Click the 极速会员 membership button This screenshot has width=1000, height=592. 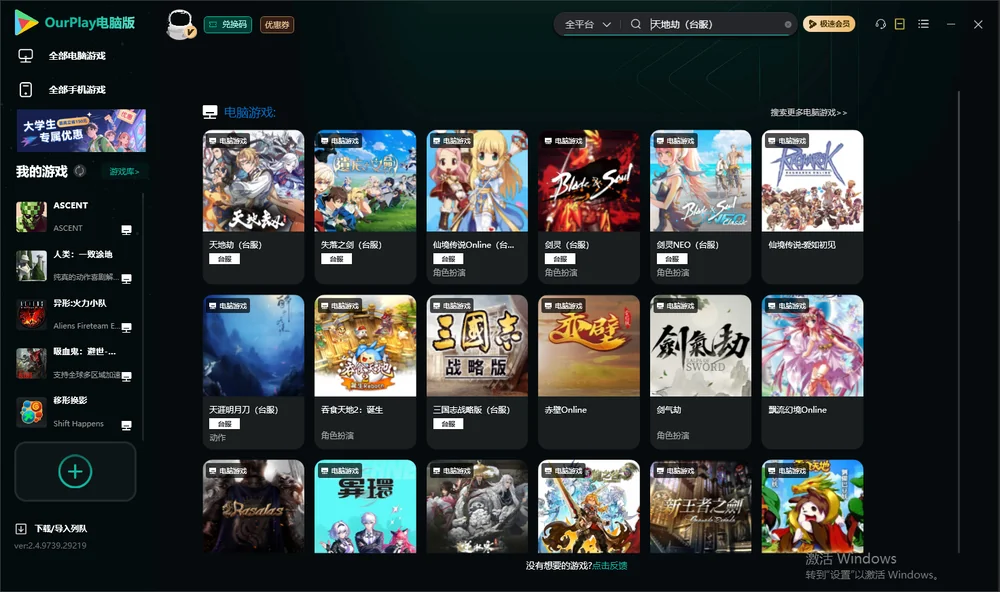click(829, 24)
